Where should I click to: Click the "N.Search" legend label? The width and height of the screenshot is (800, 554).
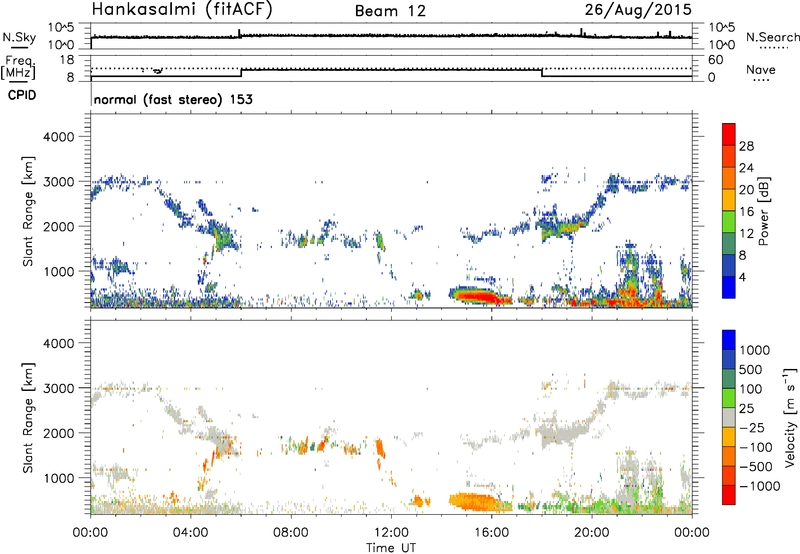tap(772, 37)
